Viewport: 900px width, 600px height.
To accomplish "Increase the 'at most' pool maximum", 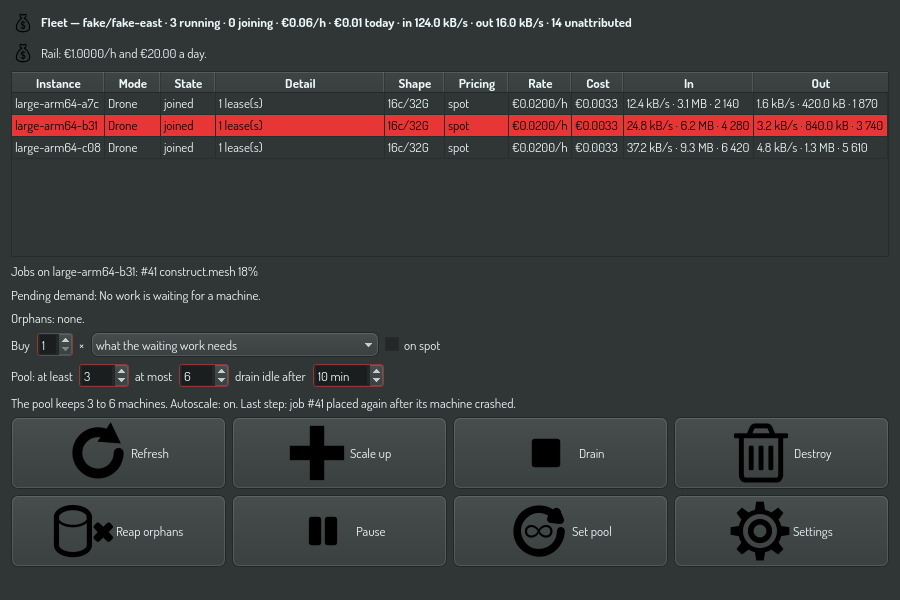I will 222,371.
